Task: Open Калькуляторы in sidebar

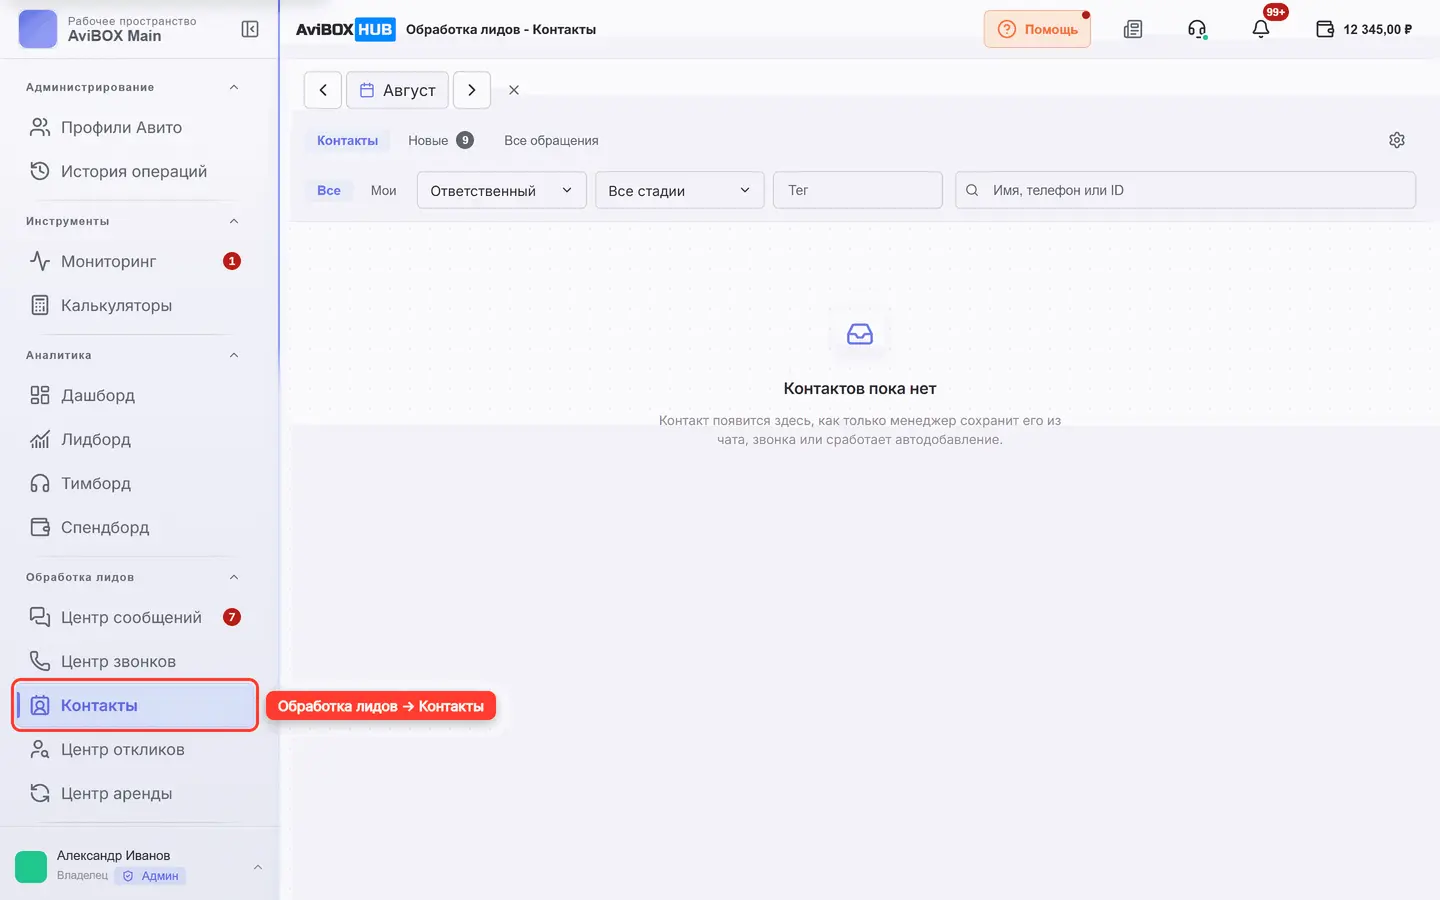Action: tap(134, 305)
